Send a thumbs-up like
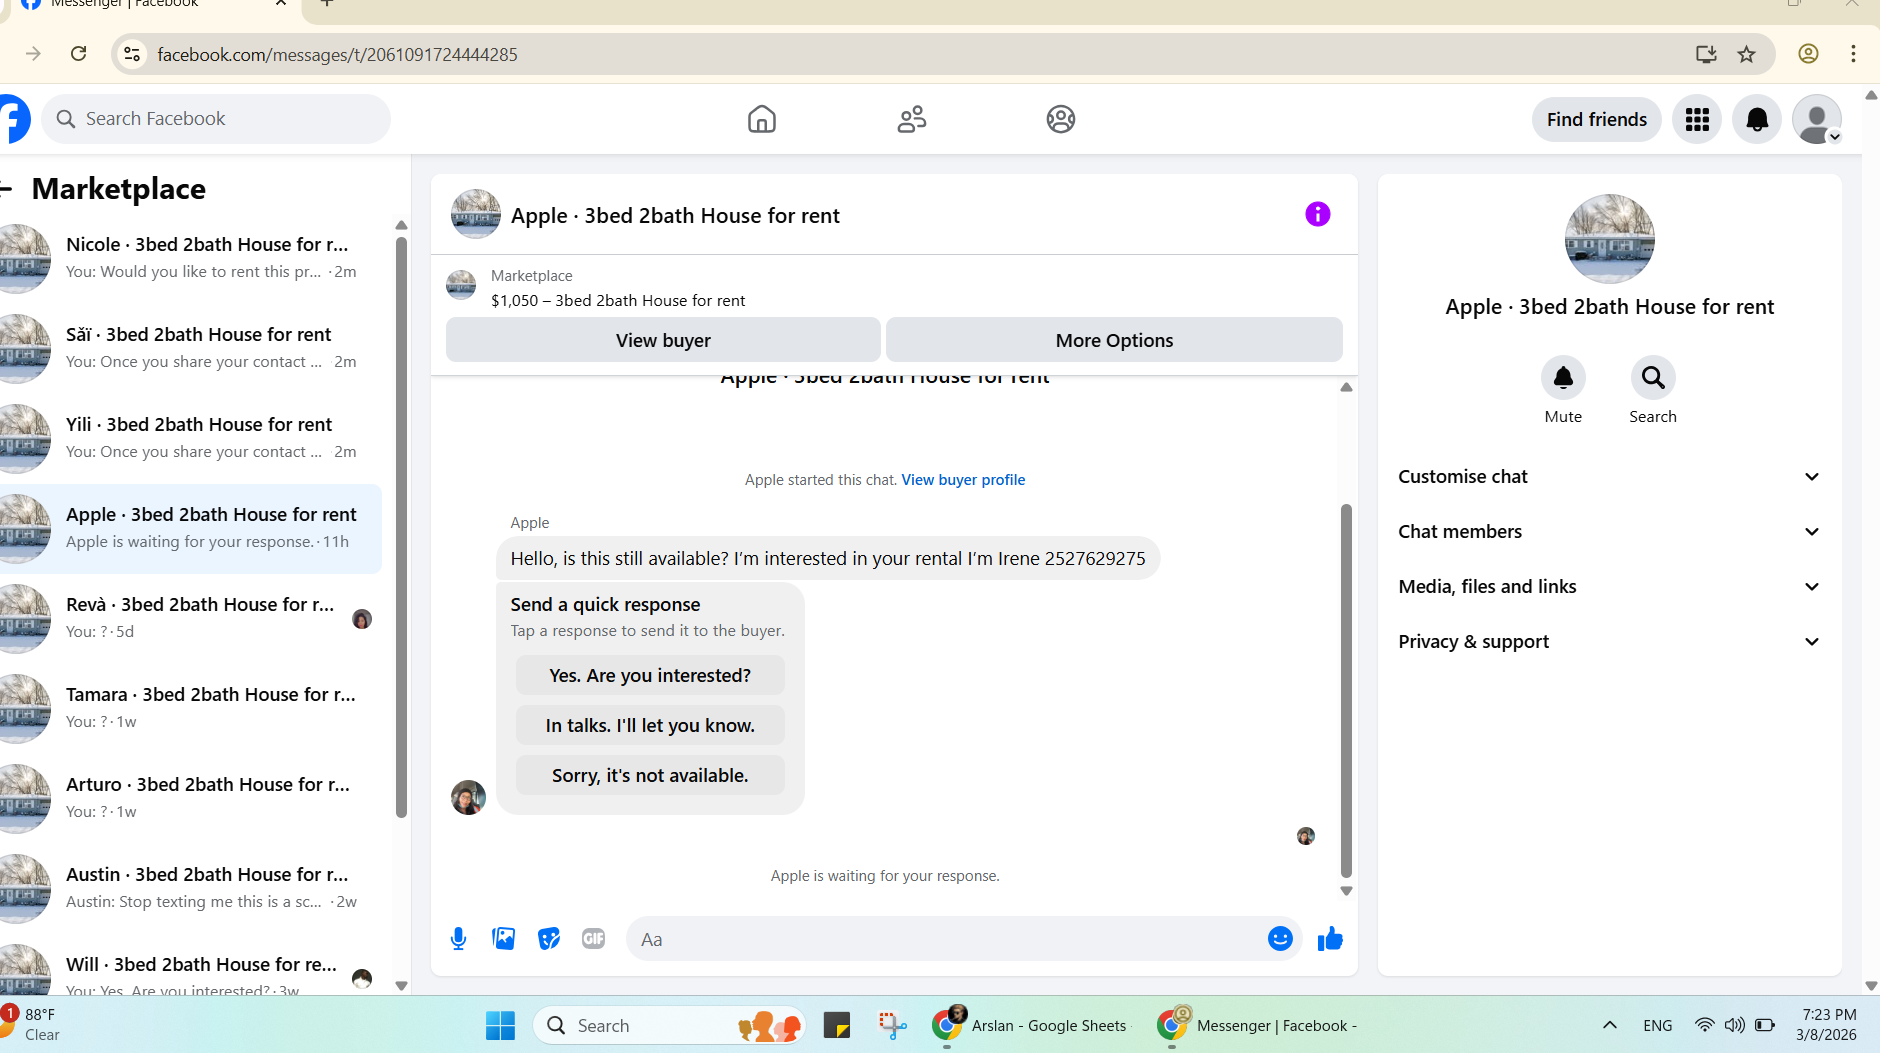The image size is (1880, 1053). tap(1330, 939)
